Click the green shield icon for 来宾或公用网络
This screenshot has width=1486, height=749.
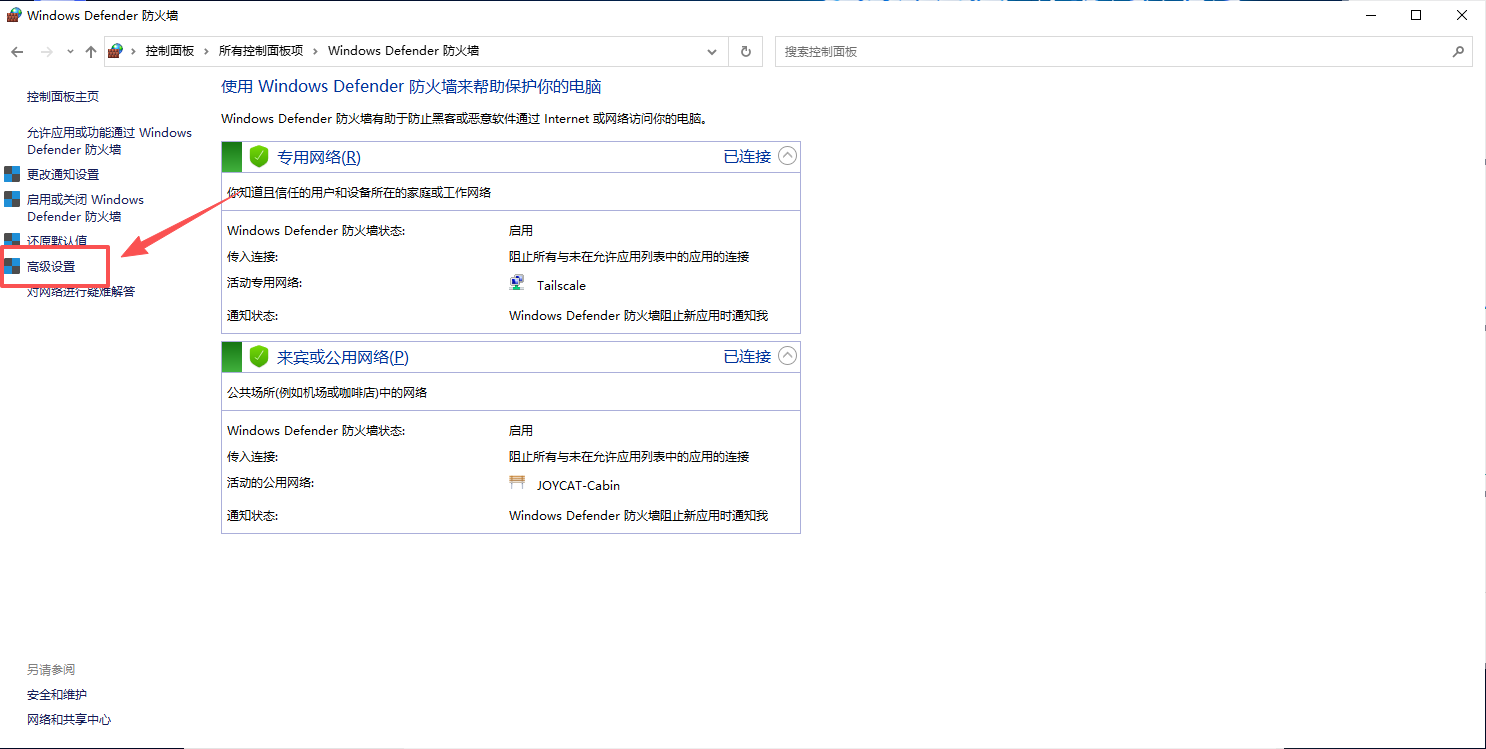pos(259,356)
